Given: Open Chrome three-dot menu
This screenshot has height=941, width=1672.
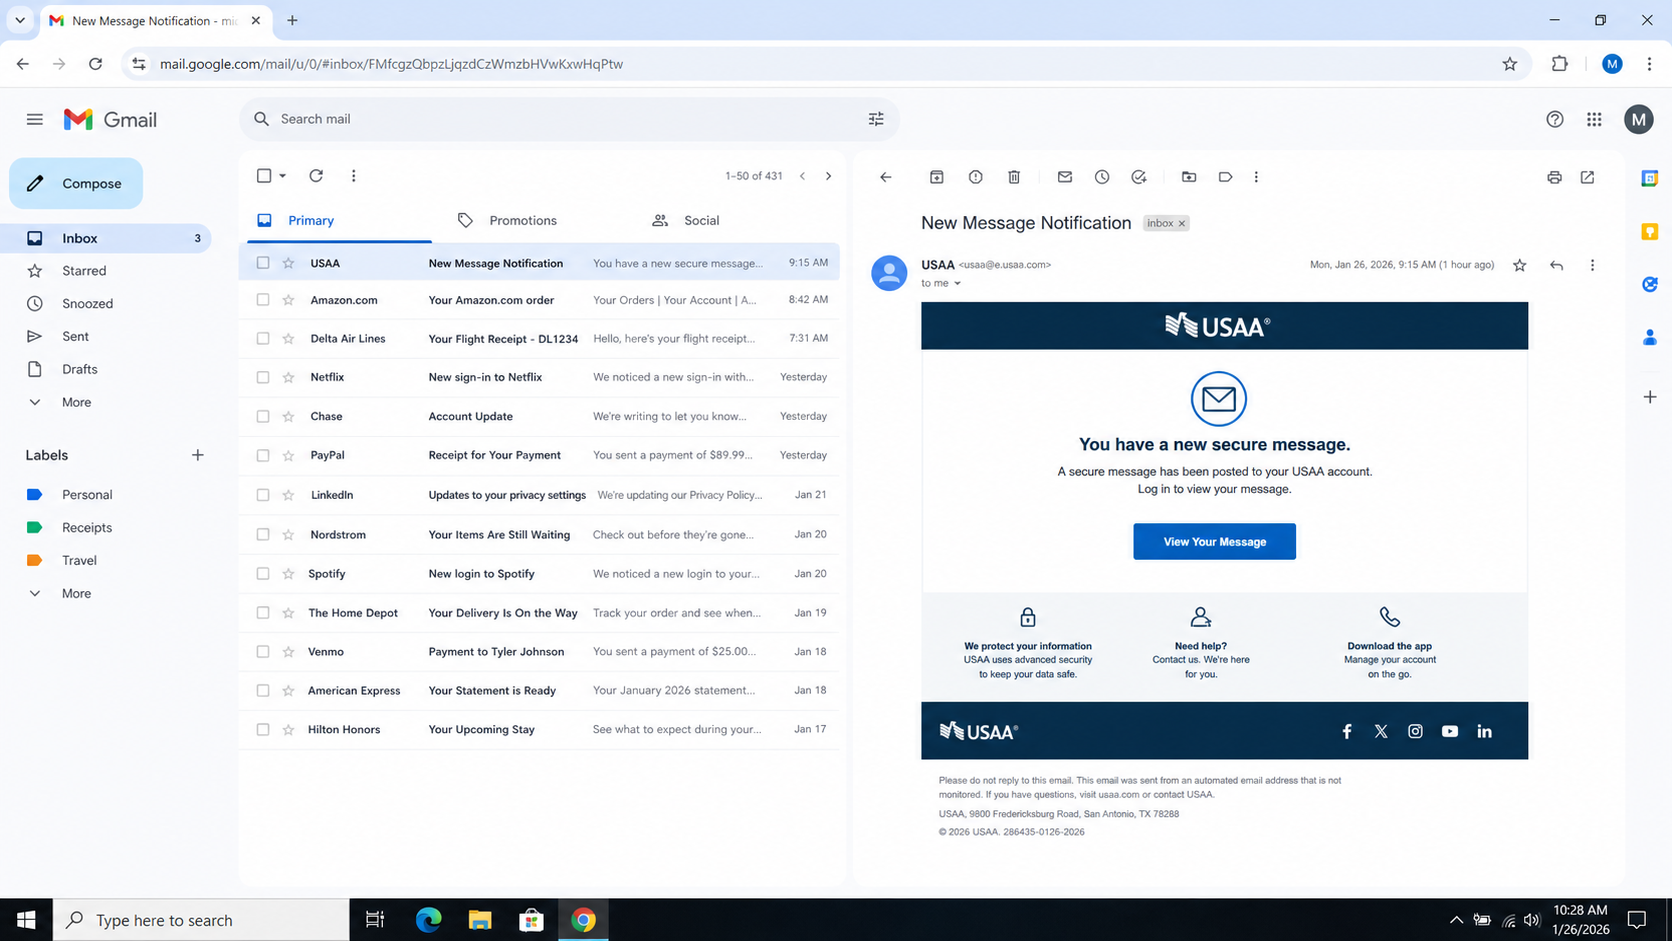Looking at the screenshot, I should (x=1649, y=64).
